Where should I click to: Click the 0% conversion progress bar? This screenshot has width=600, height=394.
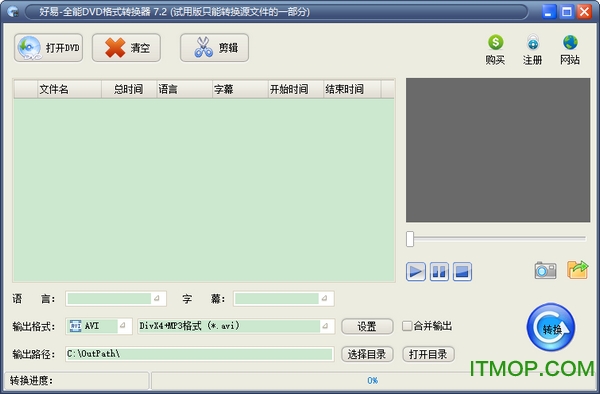pyautogui.click(x=372, y=381)
